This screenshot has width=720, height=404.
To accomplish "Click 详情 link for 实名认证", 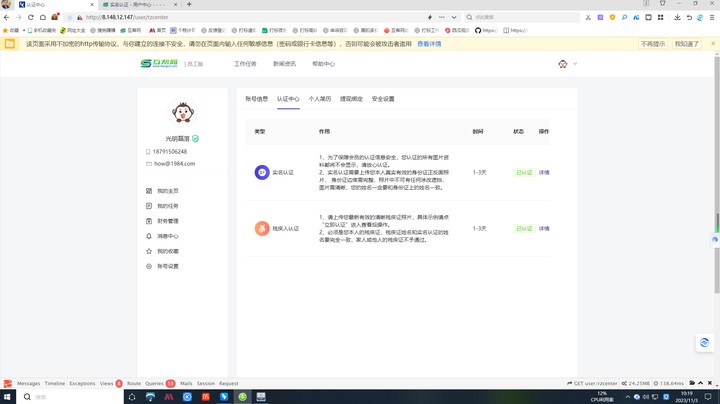I will [x=544, y=173].
